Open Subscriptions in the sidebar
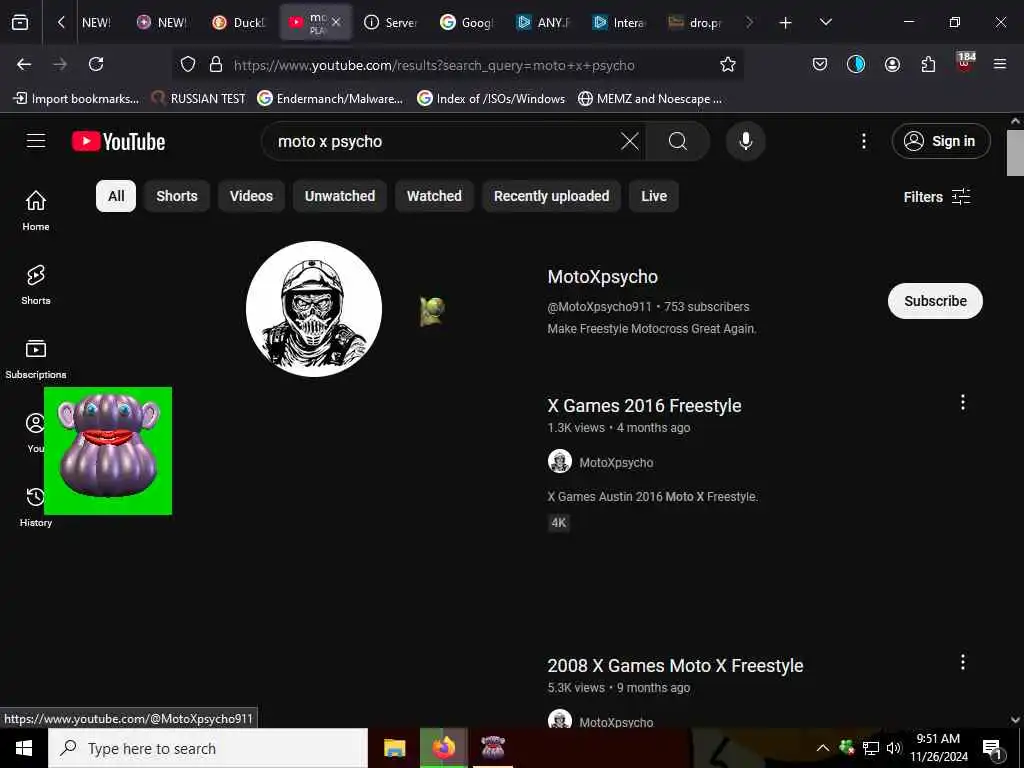 (36, 359)
